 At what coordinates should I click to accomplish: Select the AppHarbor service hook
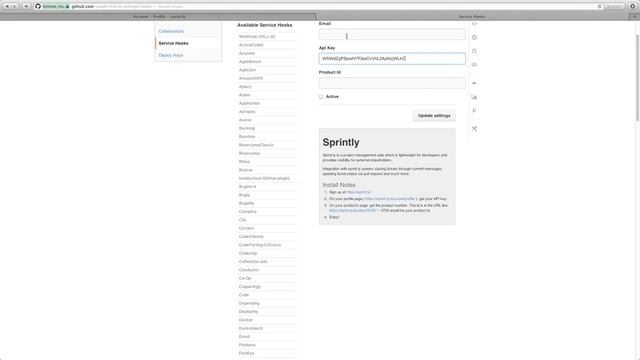(249, 104)
